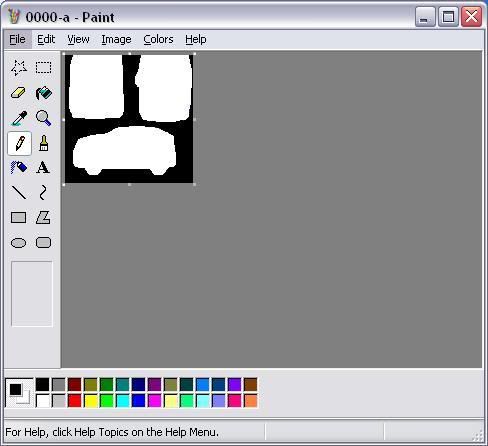Choose the yellow palette color
Viewport: 488px width, 446px height.
click(x=91, y=401)
